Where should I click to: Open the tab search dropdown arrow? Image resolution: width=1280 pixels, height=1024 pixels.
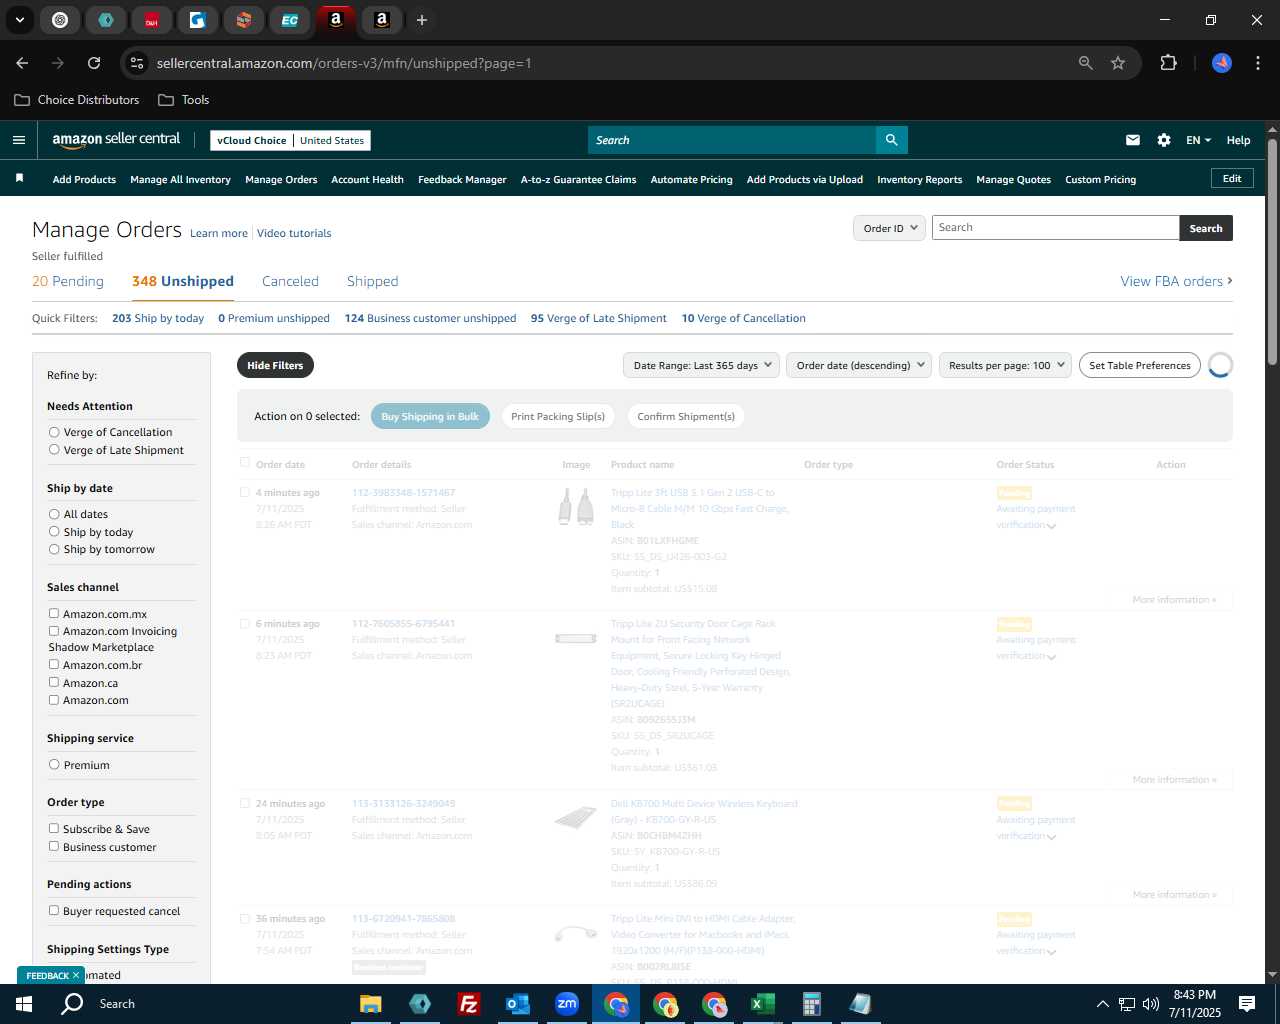(x=19, y=20)
